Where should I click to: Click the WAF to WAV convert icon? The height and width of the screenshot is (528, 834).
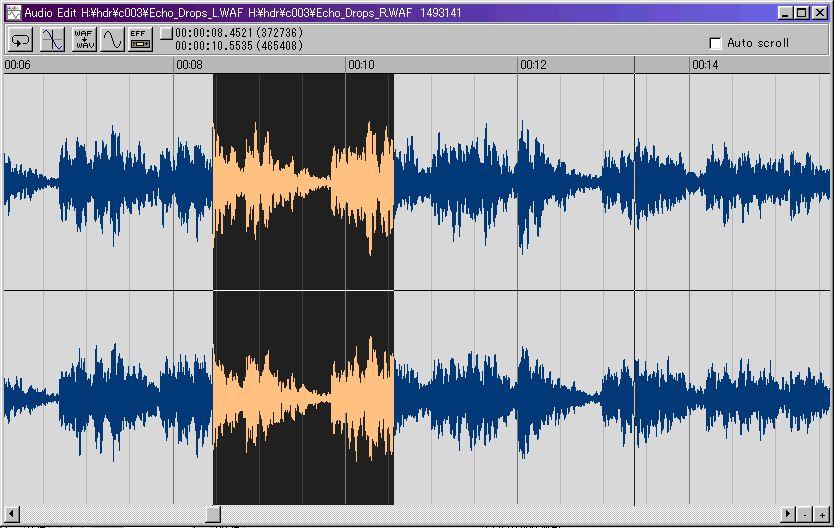[x=85, y=40]
